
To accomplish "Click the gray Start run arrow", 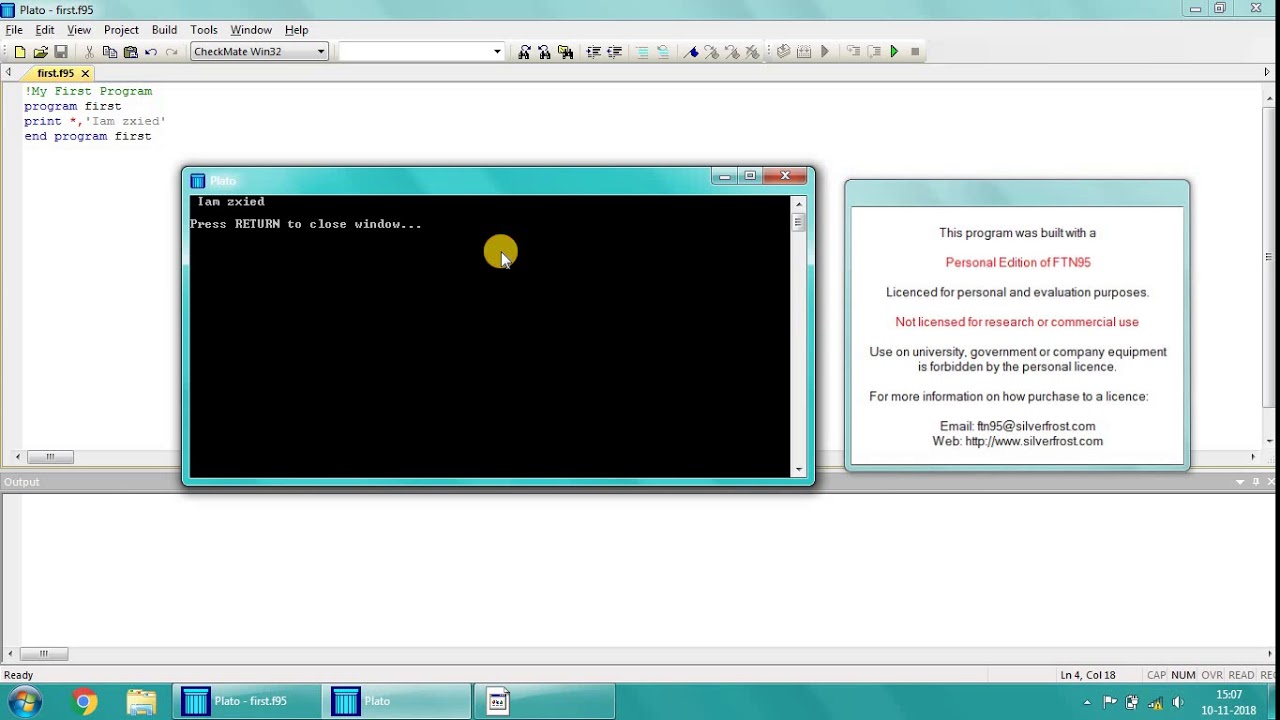I will 825,52.
